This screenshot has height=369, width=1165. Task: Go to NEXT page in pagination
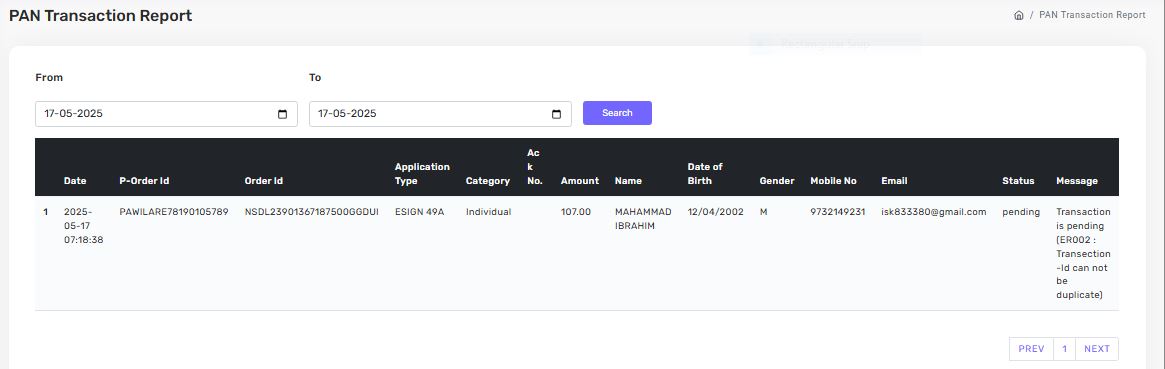(x=1097, y=349)
